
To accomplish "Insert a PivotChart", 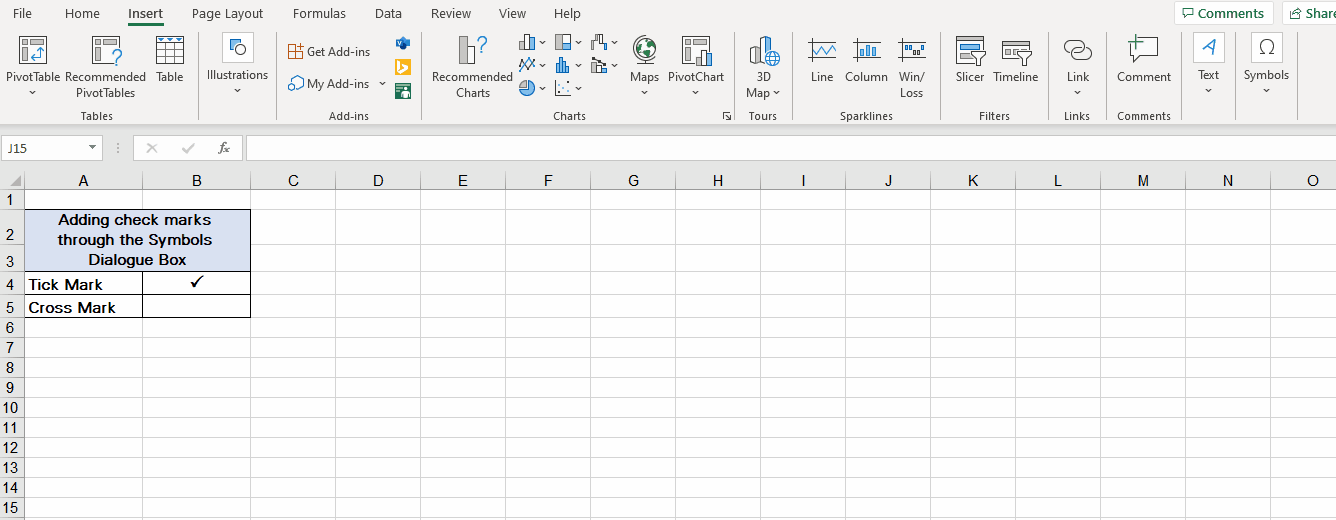I will (x=696, y=58).
